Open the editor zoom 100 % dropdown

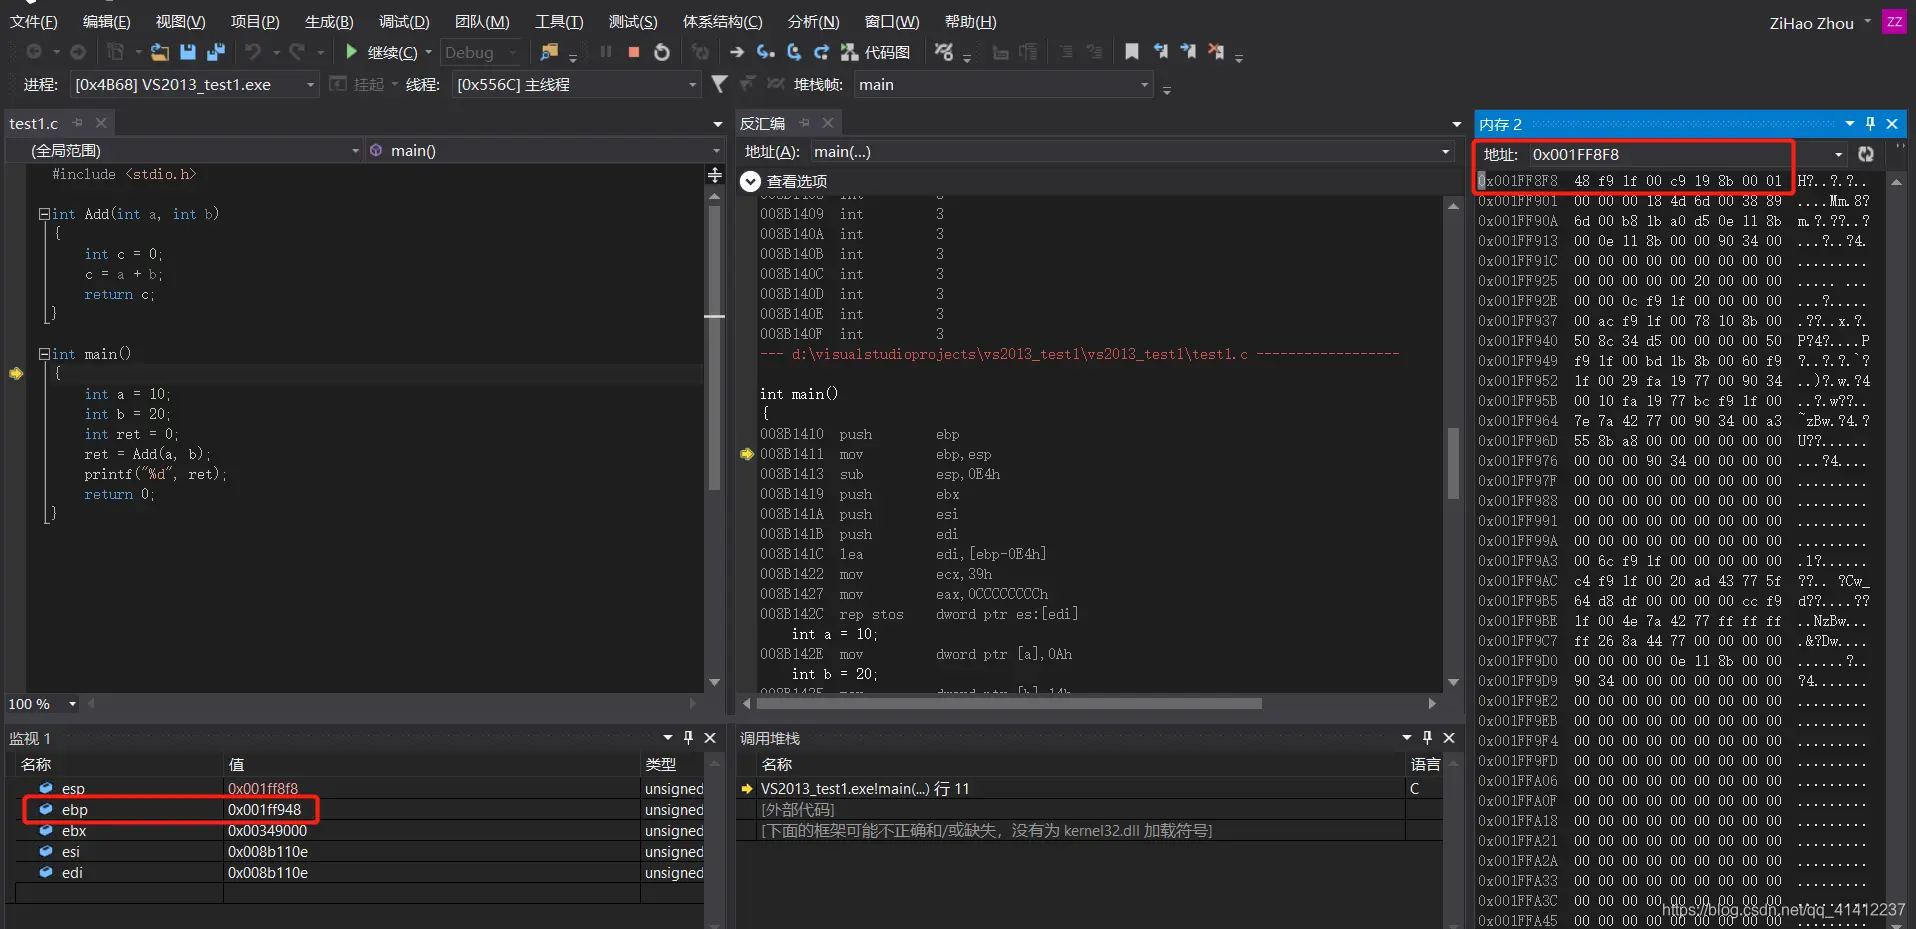tap(42, 704)
